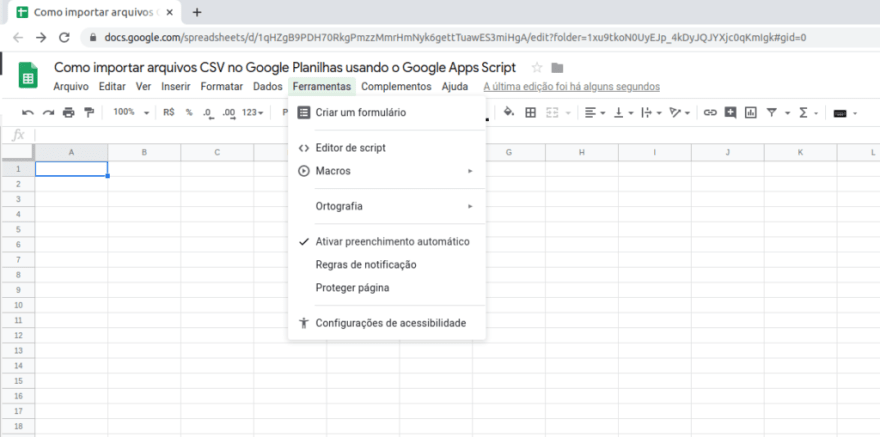This screenshot has width=880, height=437.
Task: Close the open Ferramentas menu
Action: [x=322, y=86]
